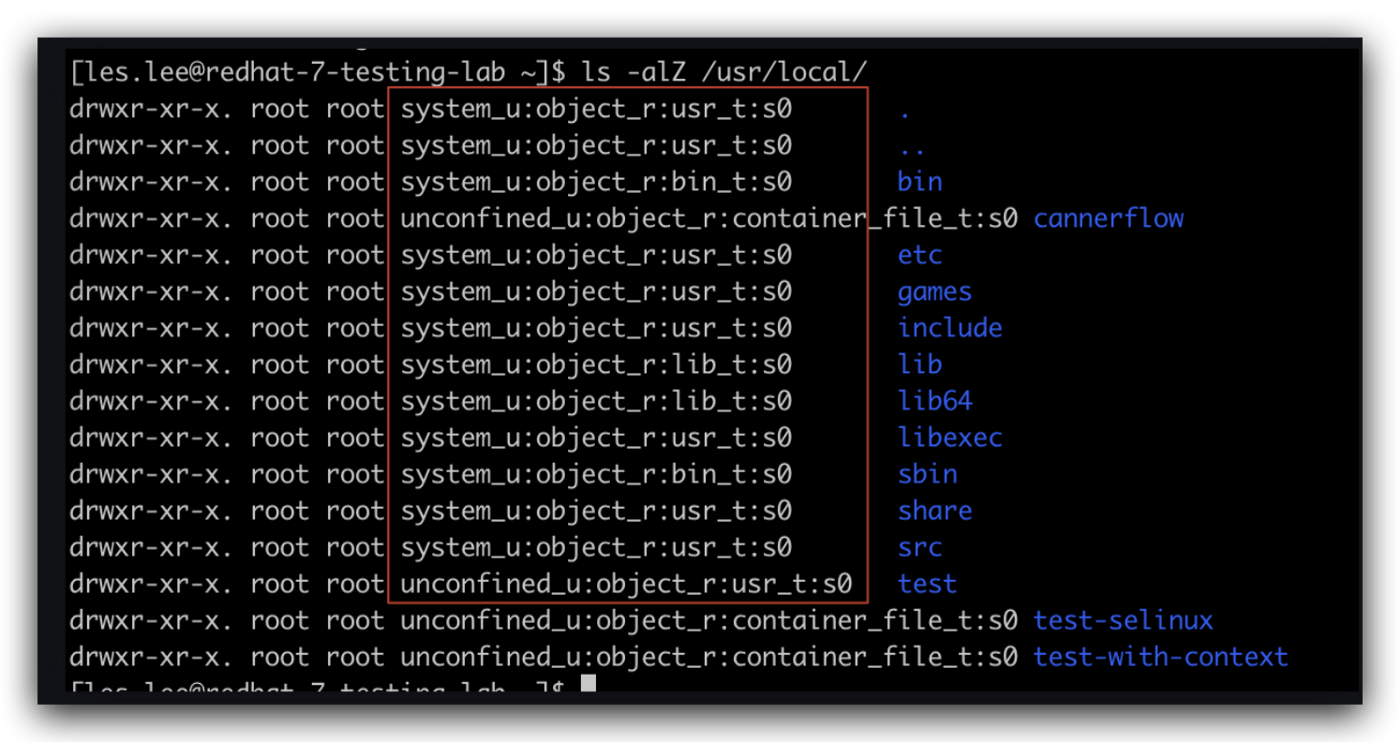Click the unconfined_u:object_r:usr_t:s0 label on test row

pos(626,584)
